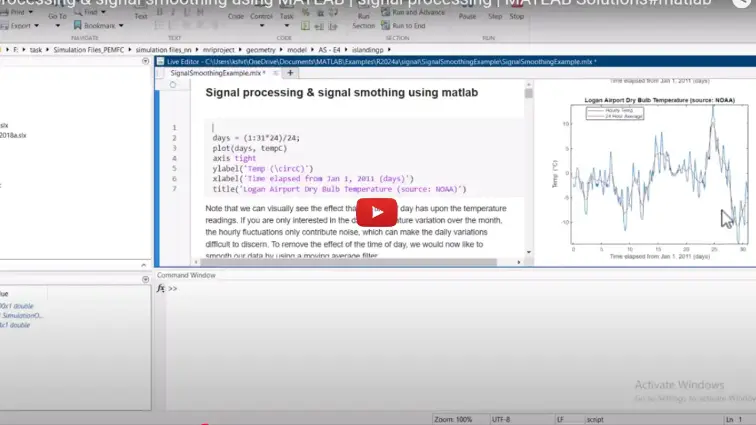This screenshot has height=425, width=756.
Task: Play the YouTube video
Action: [377, 212]
